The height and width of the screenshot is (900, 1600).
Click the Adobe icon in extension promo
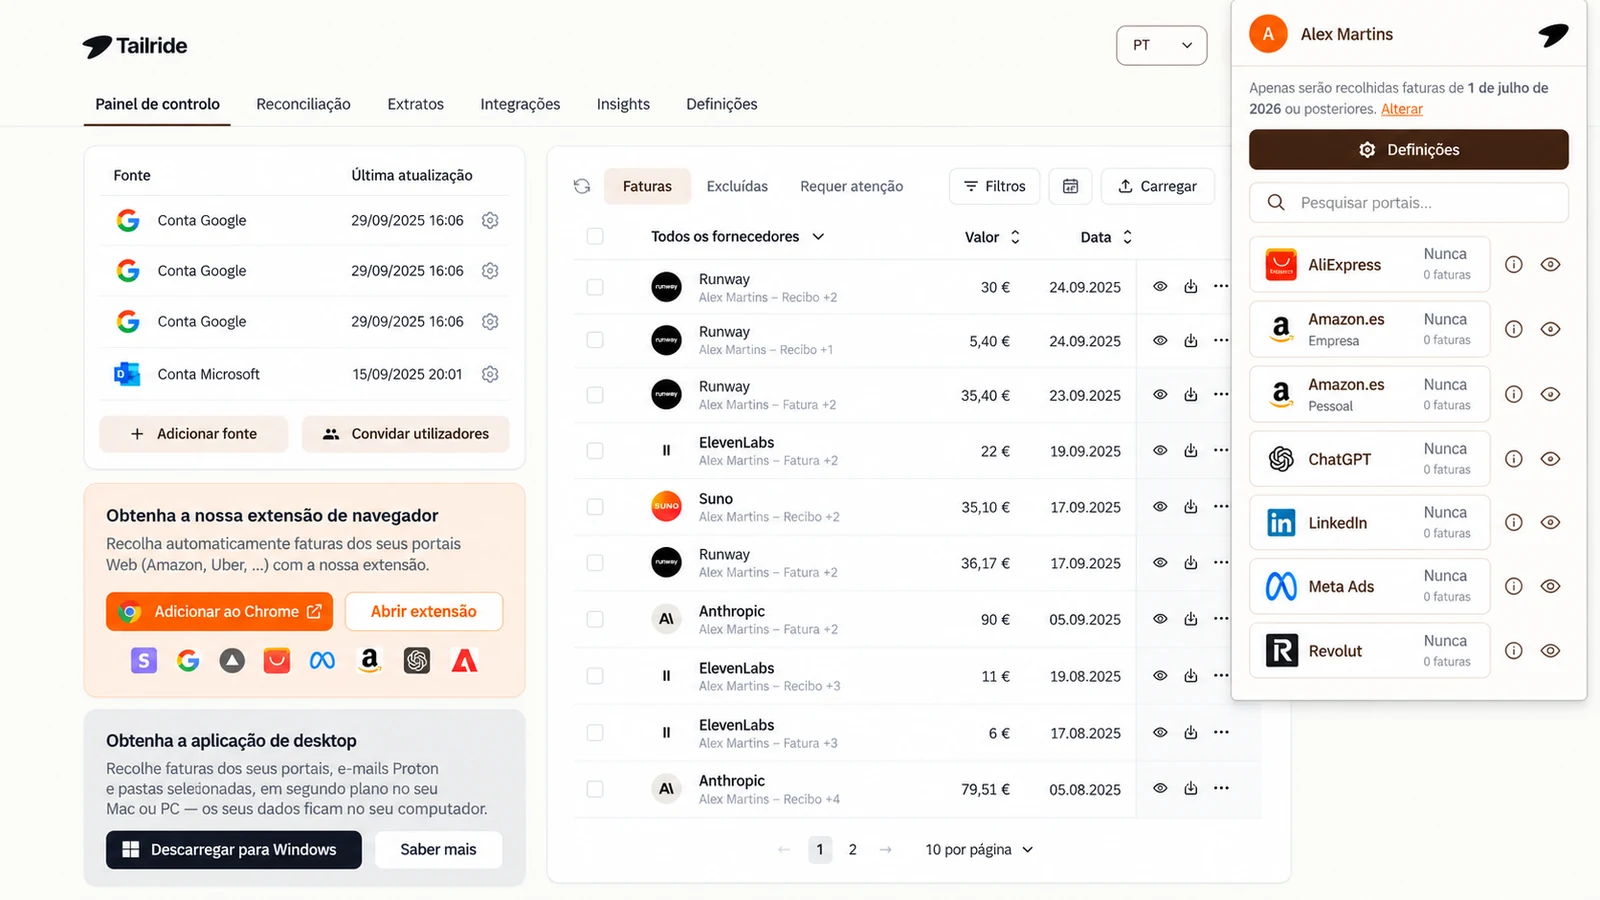pos(464,660)
